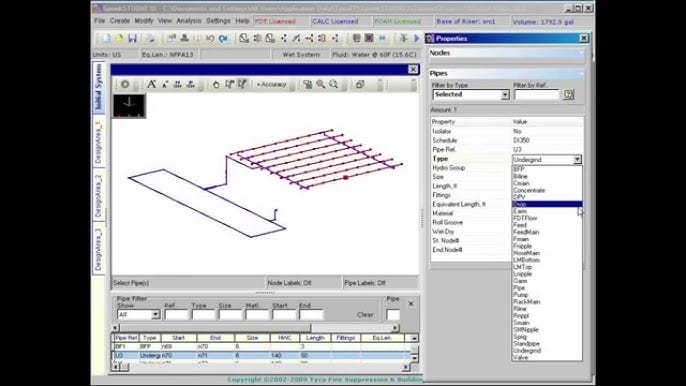Viewport: 686px width, 386px height.
Task: Switch to the DesignArea_3 tab
Action: [x=98, y=248]
